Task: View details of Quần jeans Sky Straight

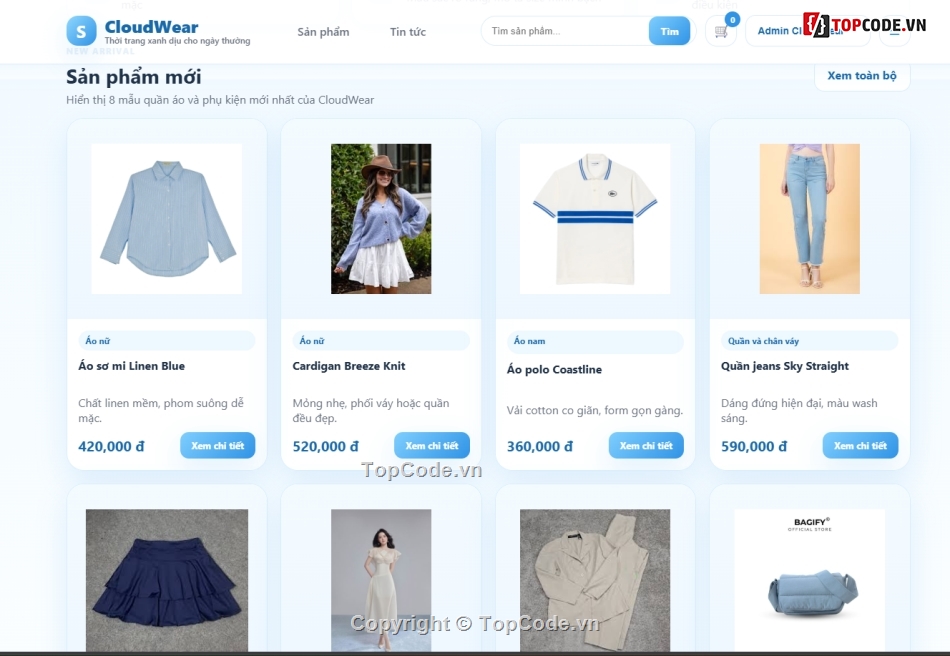Action: click(x=860, y=445)
